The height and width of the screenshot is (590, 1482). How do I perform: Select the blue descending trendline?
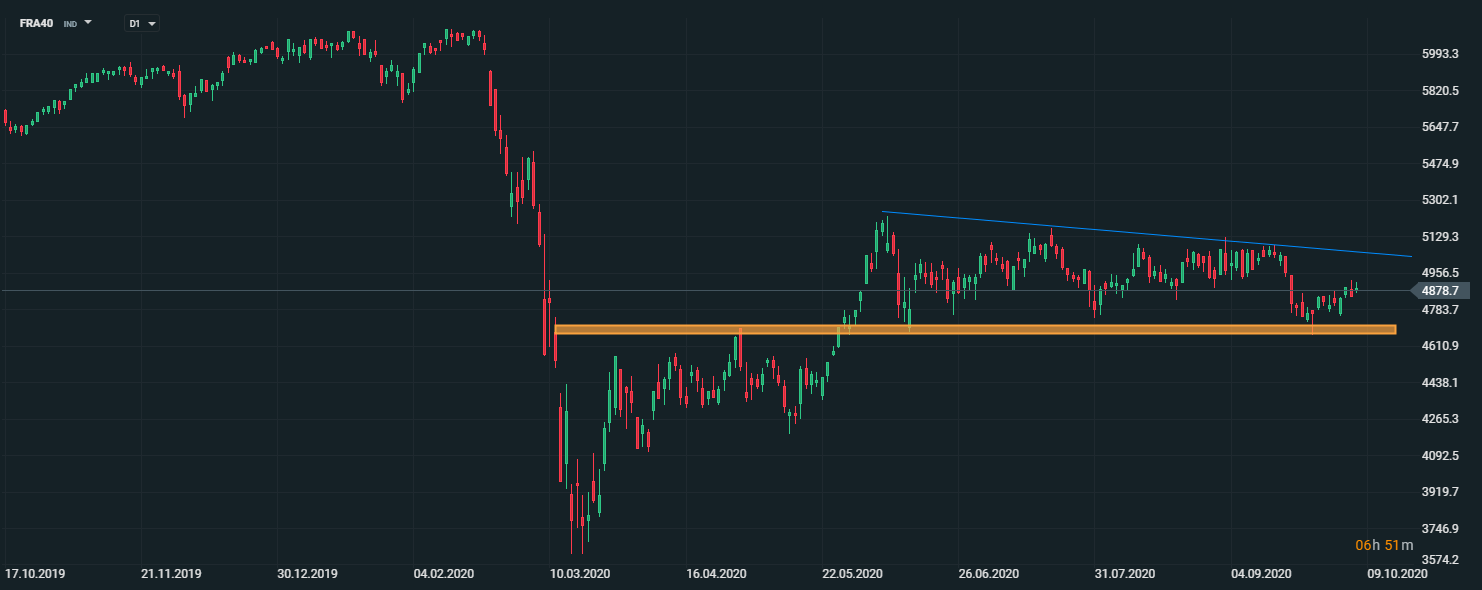click(1147, 235)
